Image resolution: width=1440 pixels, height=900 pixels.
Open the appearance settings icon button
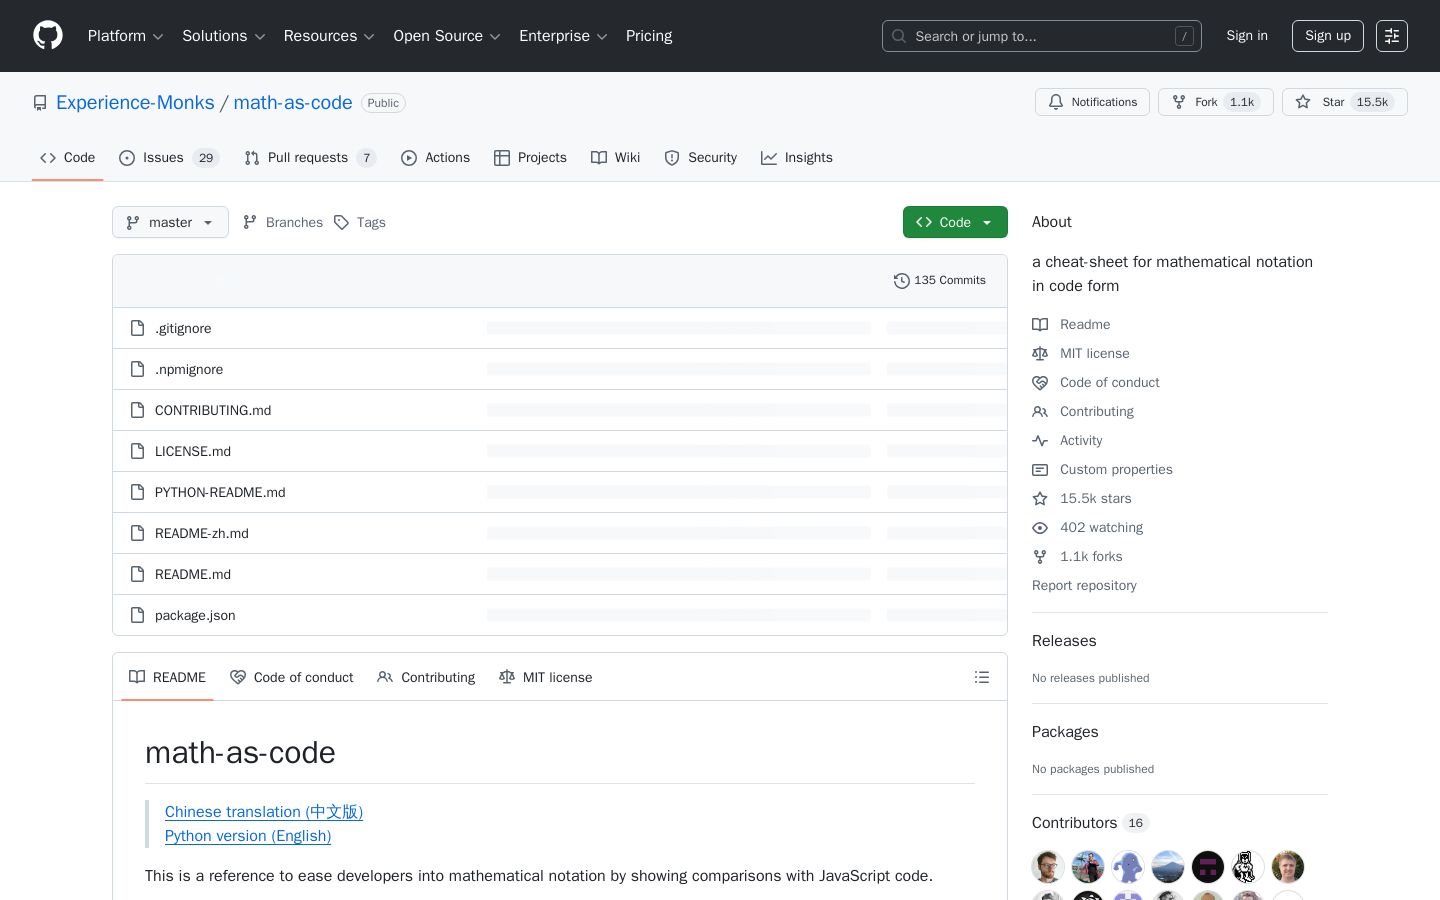(x=1392, y=36)
